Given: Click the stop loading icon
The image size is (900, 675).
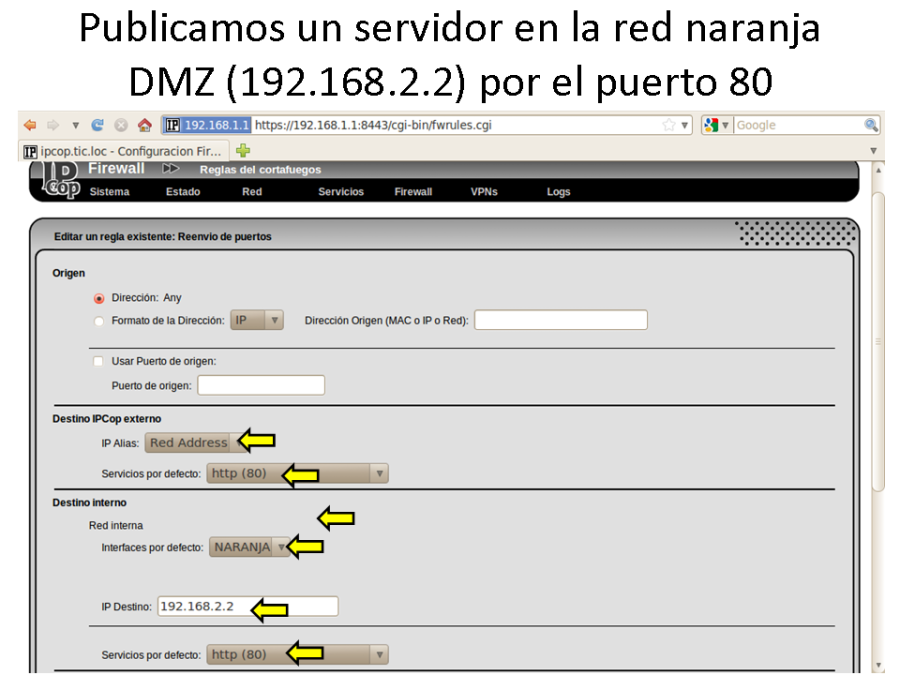Looking at the screenshot, I should (120, 125).
